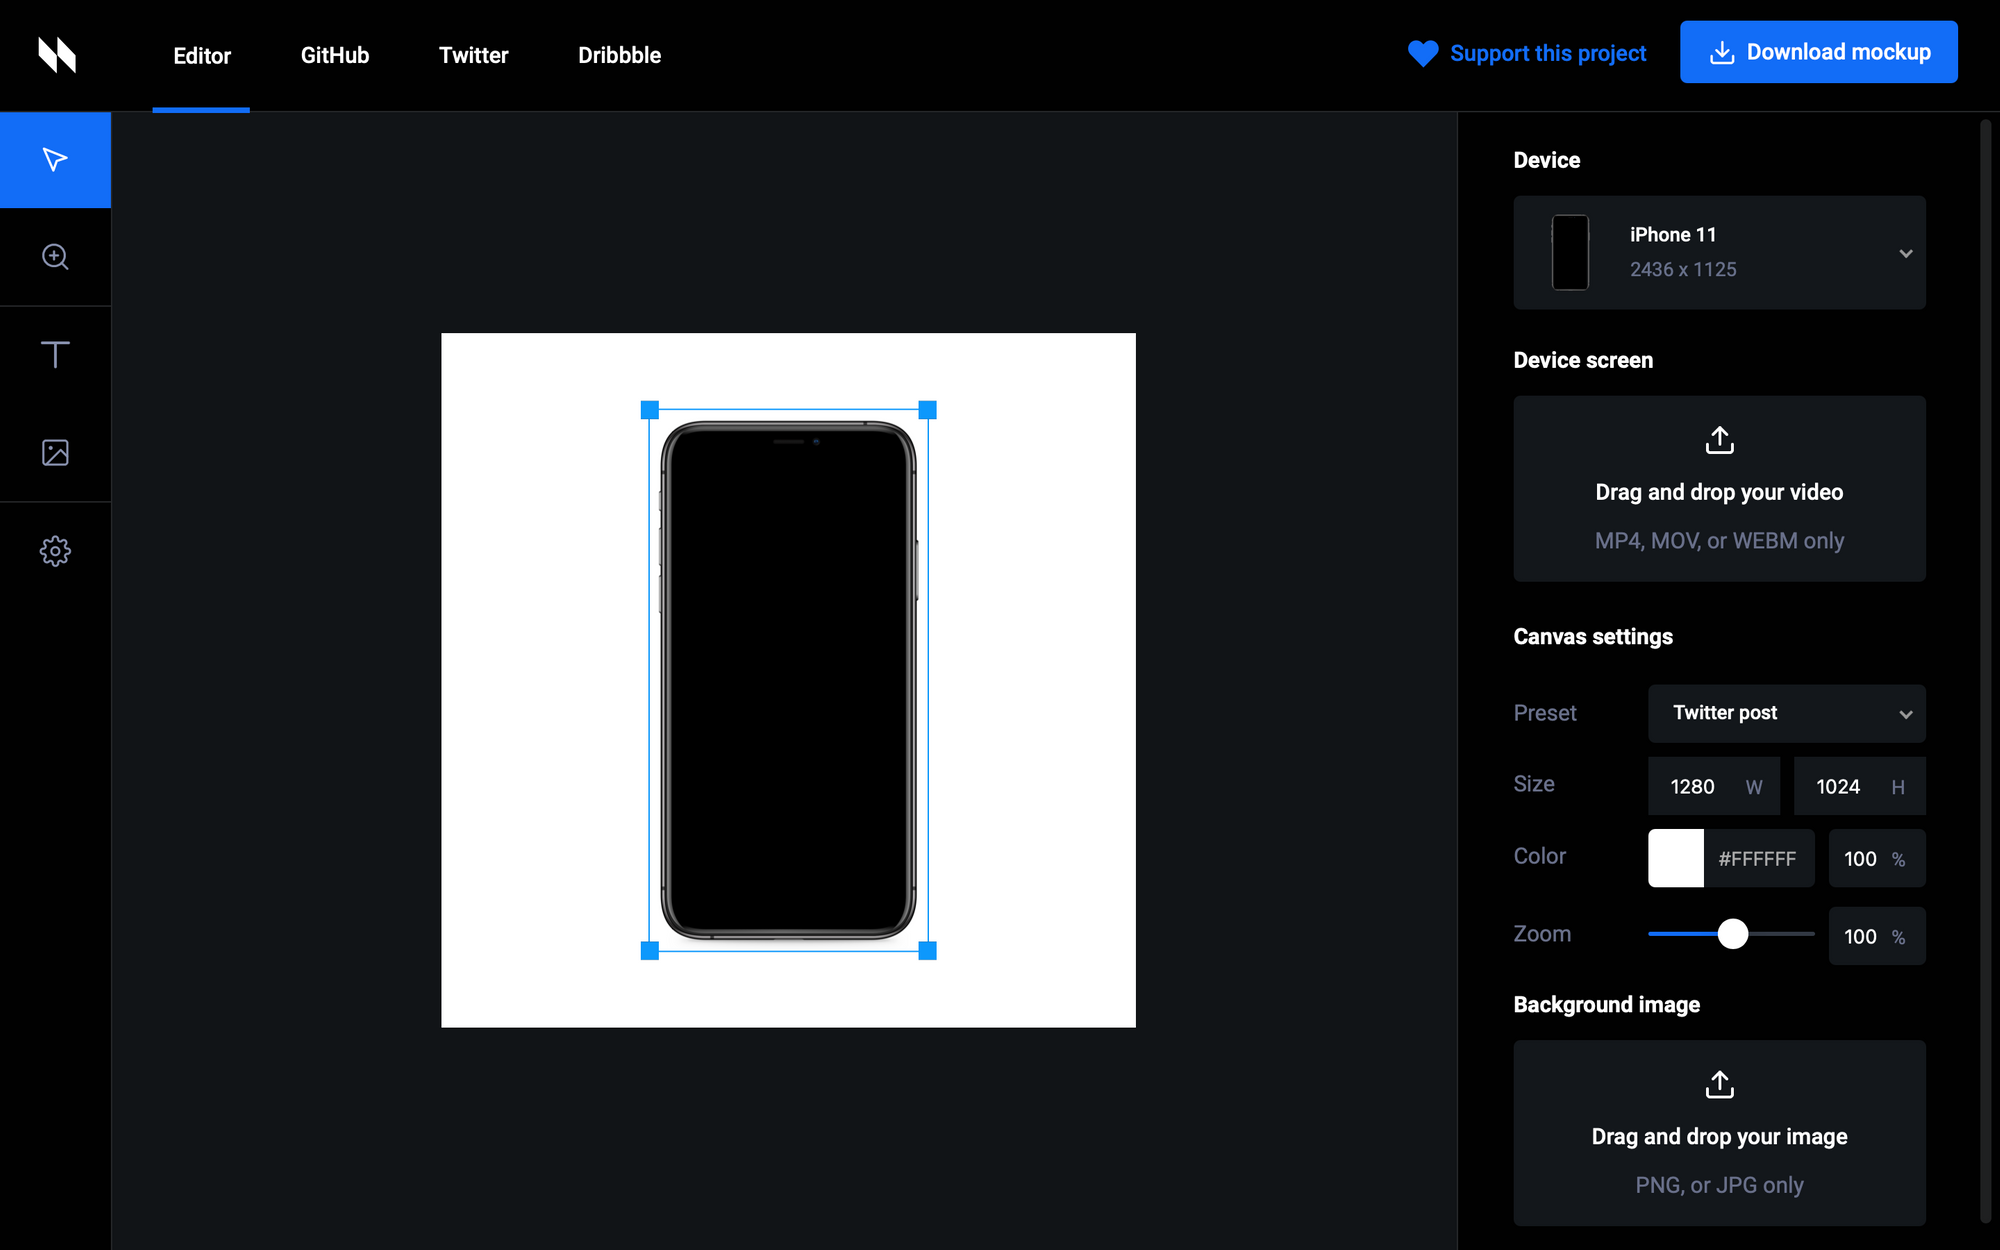Viewport: 2000px width, 1250px height.
Task: Open the iPhone 11 device dropdown
Action: 1905,253
